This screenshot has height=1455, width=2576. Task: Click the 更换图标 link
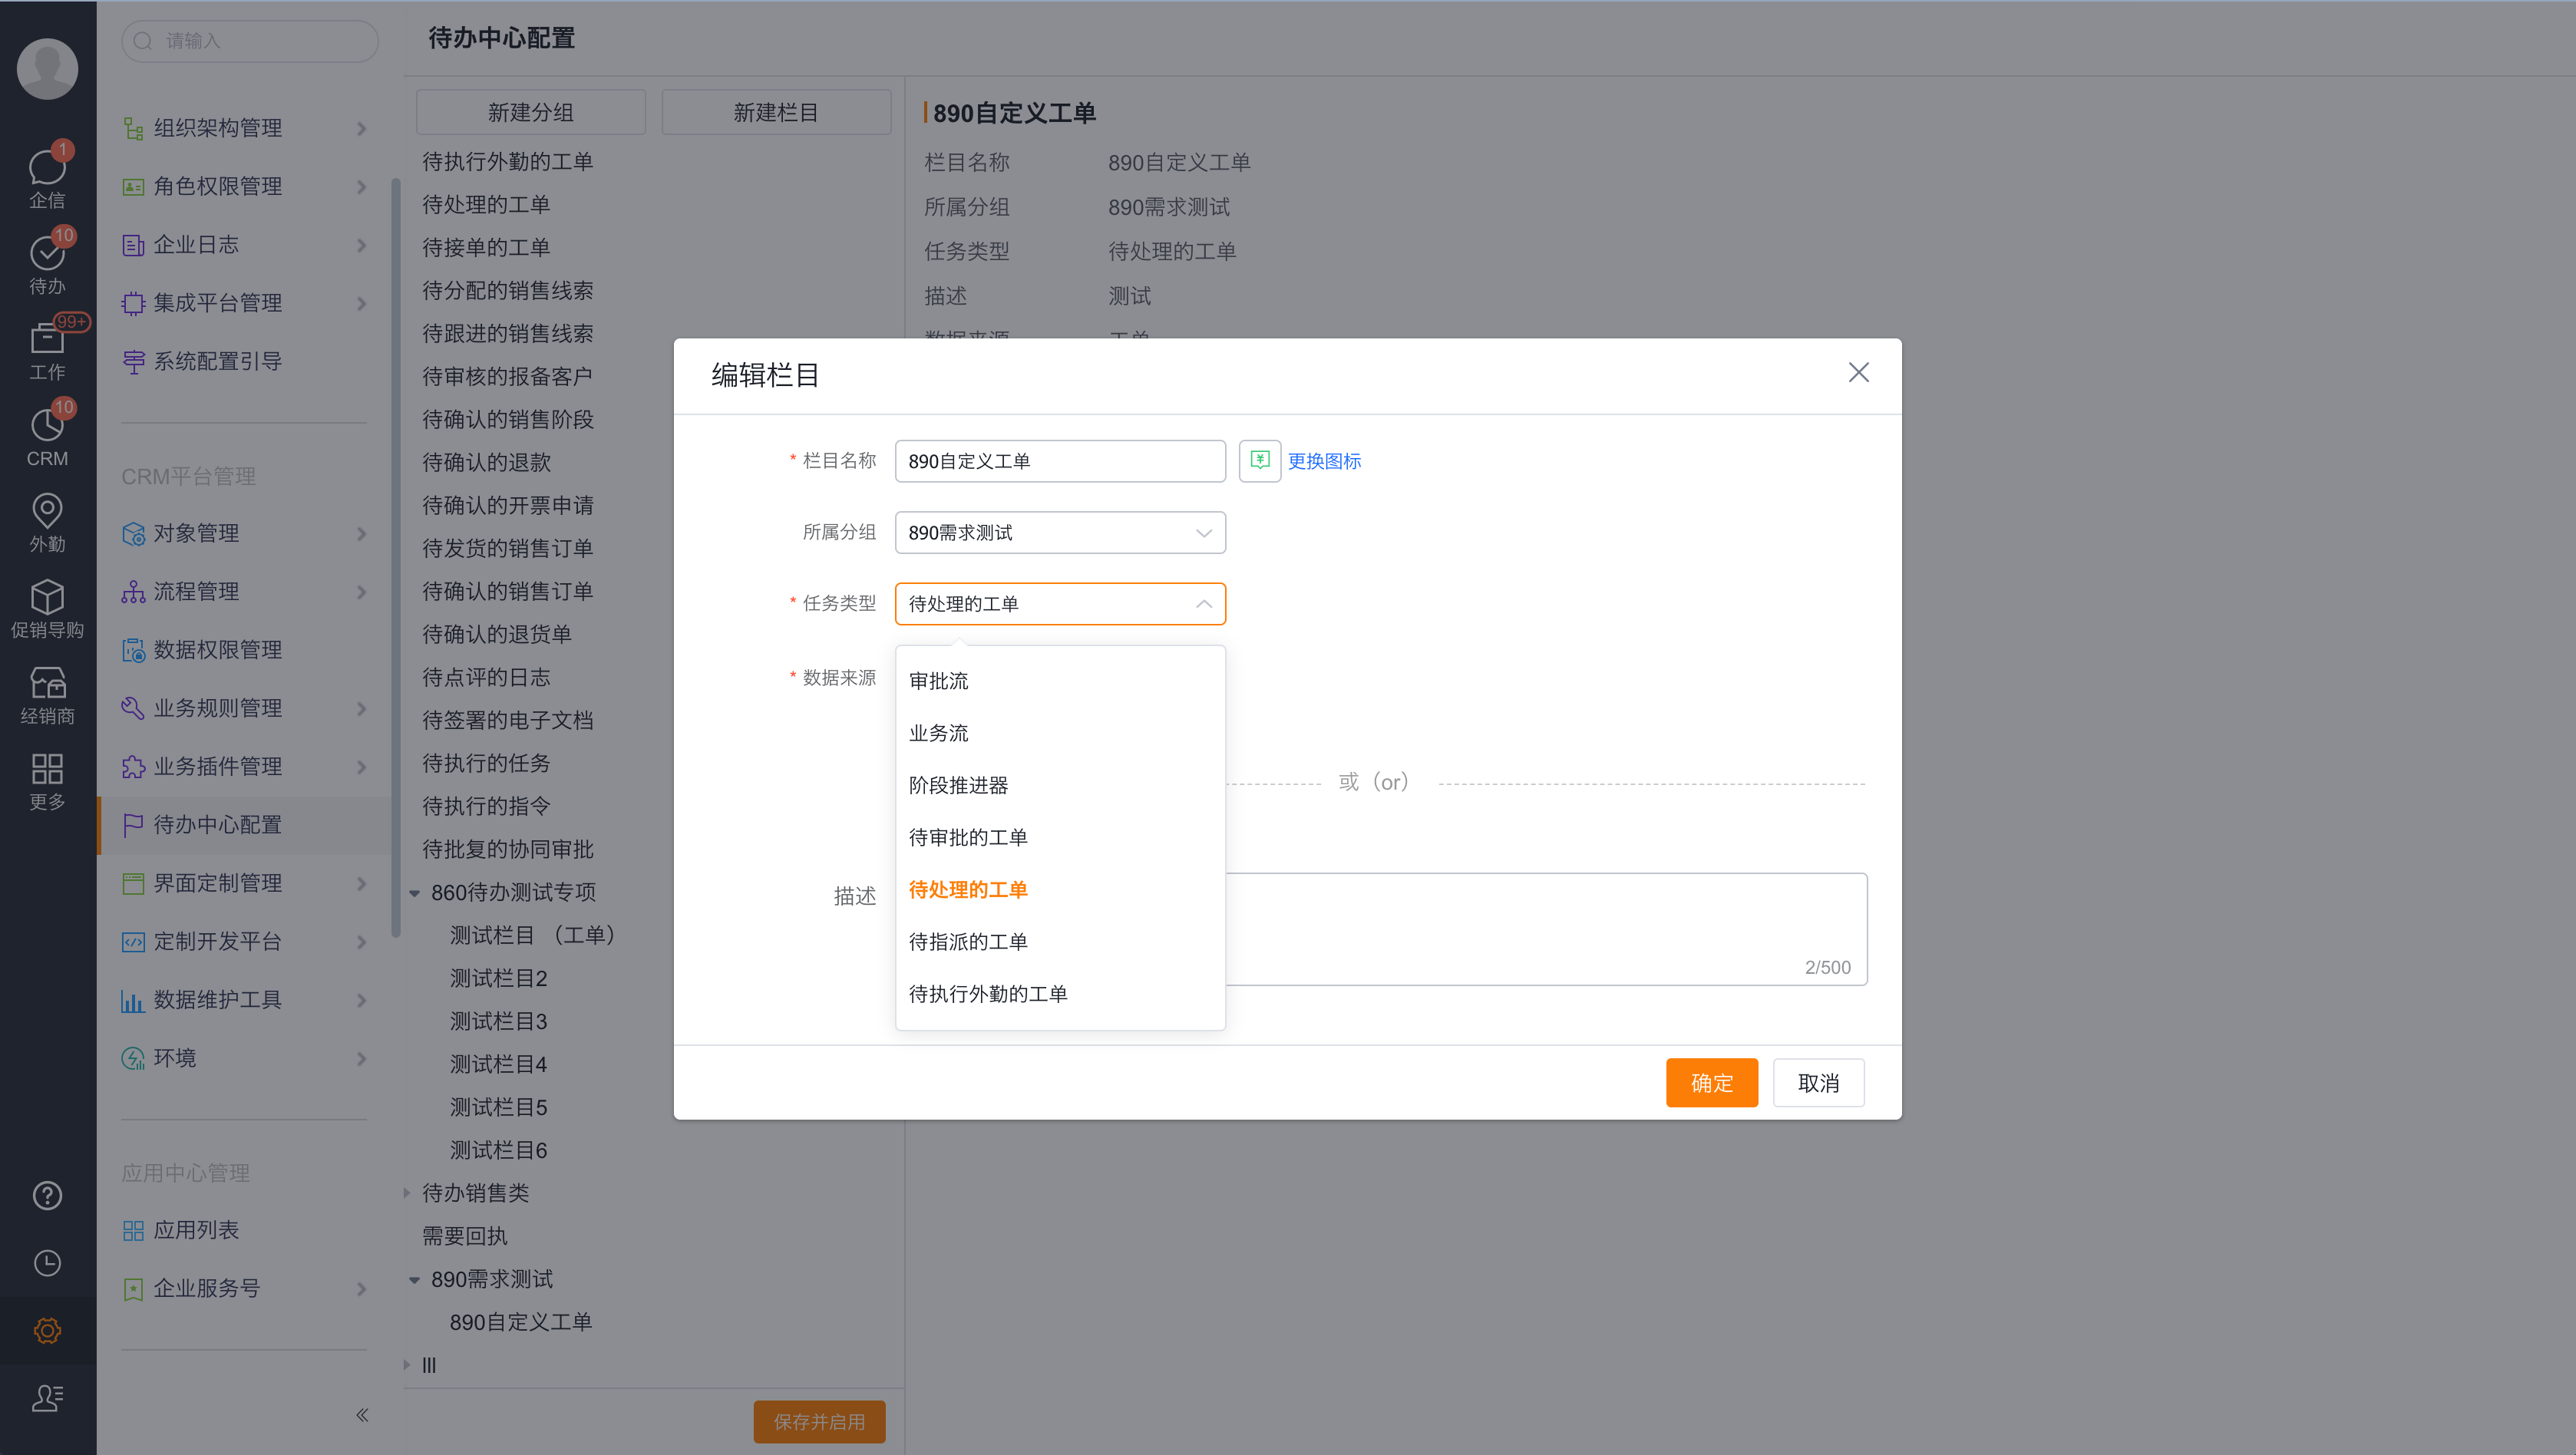1324,461
